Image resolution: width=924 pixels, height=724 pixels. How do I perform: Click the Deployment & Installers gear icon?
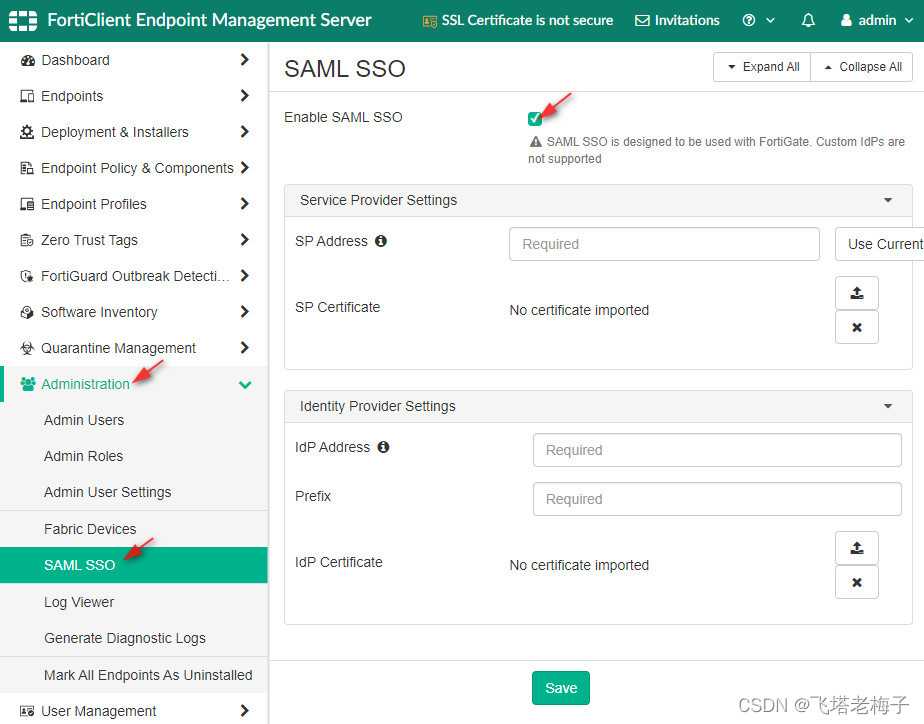click(27, 132)
